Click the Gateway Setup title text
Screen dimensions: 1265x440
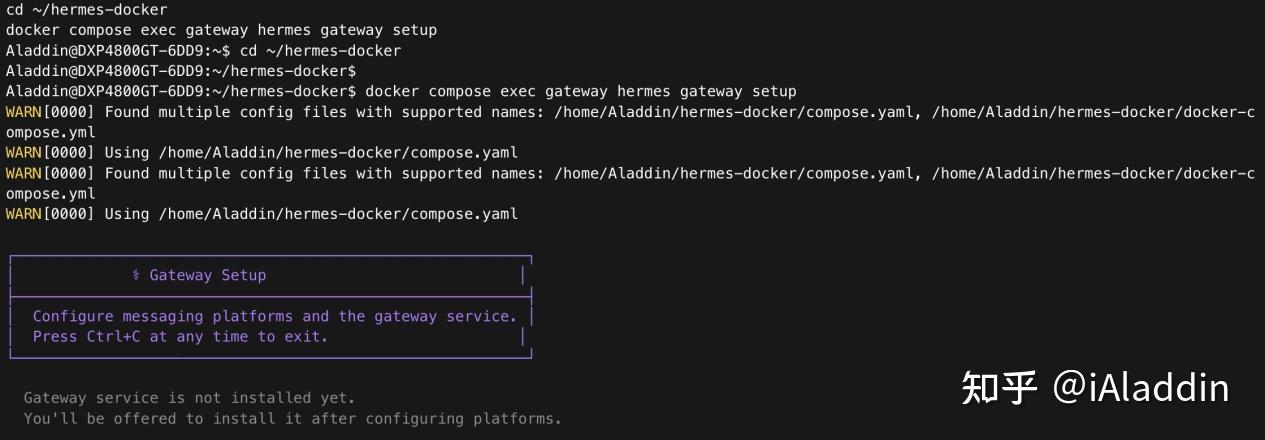point(208,275)
